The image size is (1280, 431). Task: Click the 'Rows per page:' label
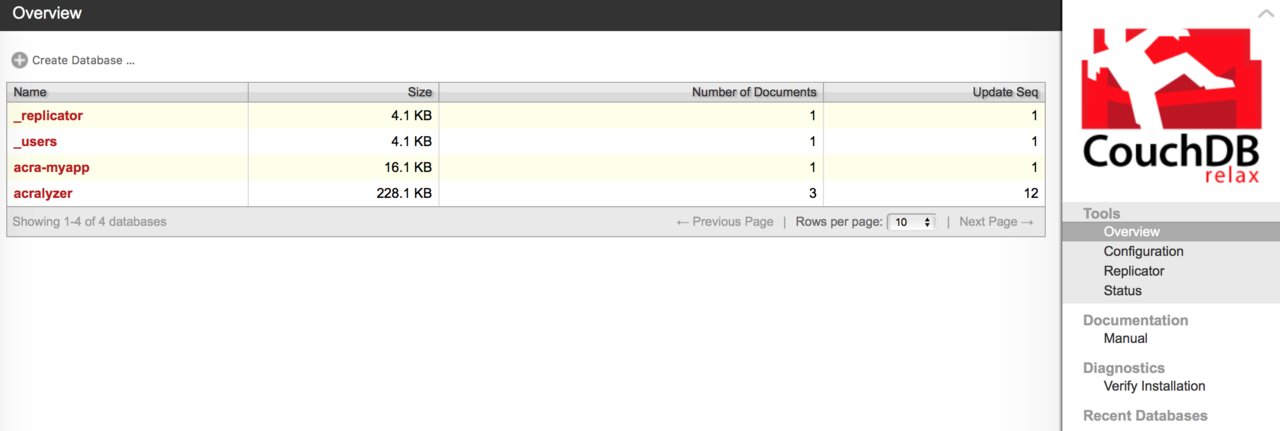(839, 222)
